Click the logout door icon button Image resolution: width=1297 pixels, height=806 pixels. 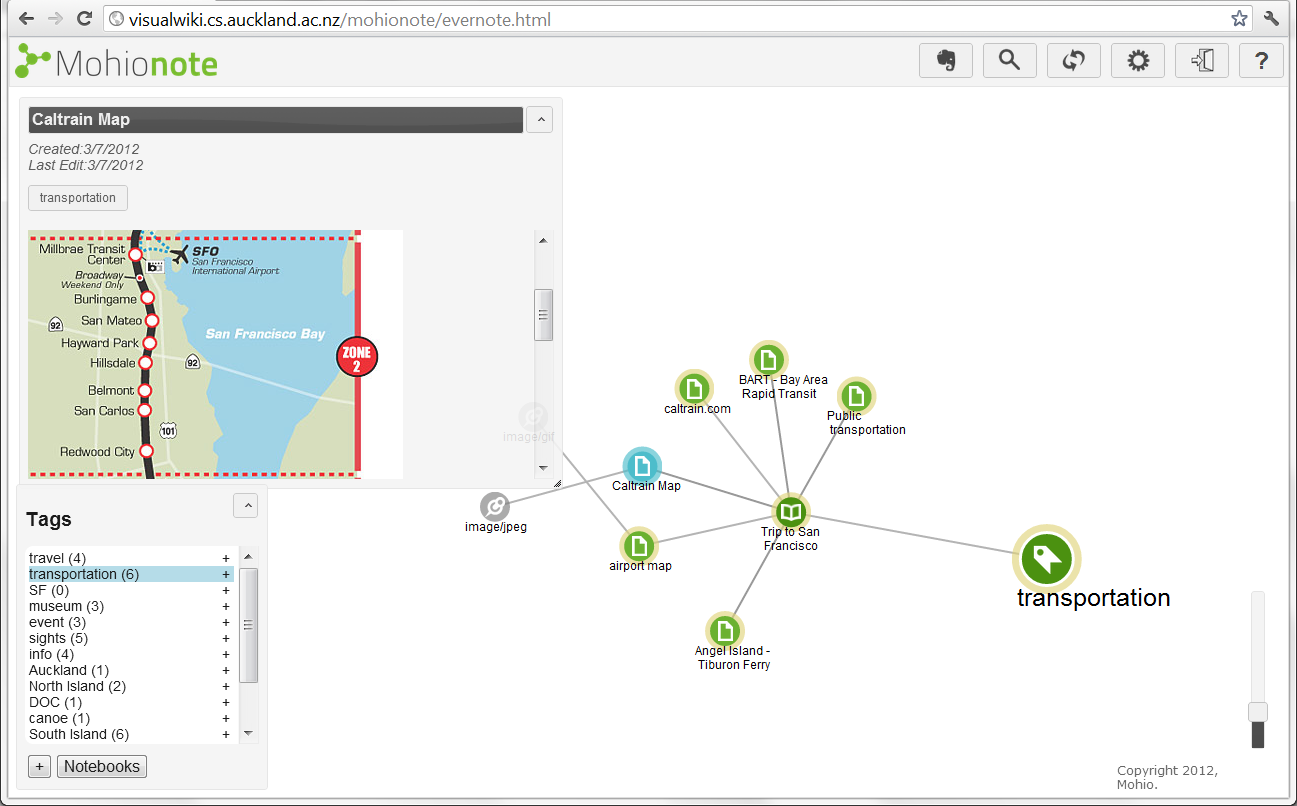(x=1202, y=61)
